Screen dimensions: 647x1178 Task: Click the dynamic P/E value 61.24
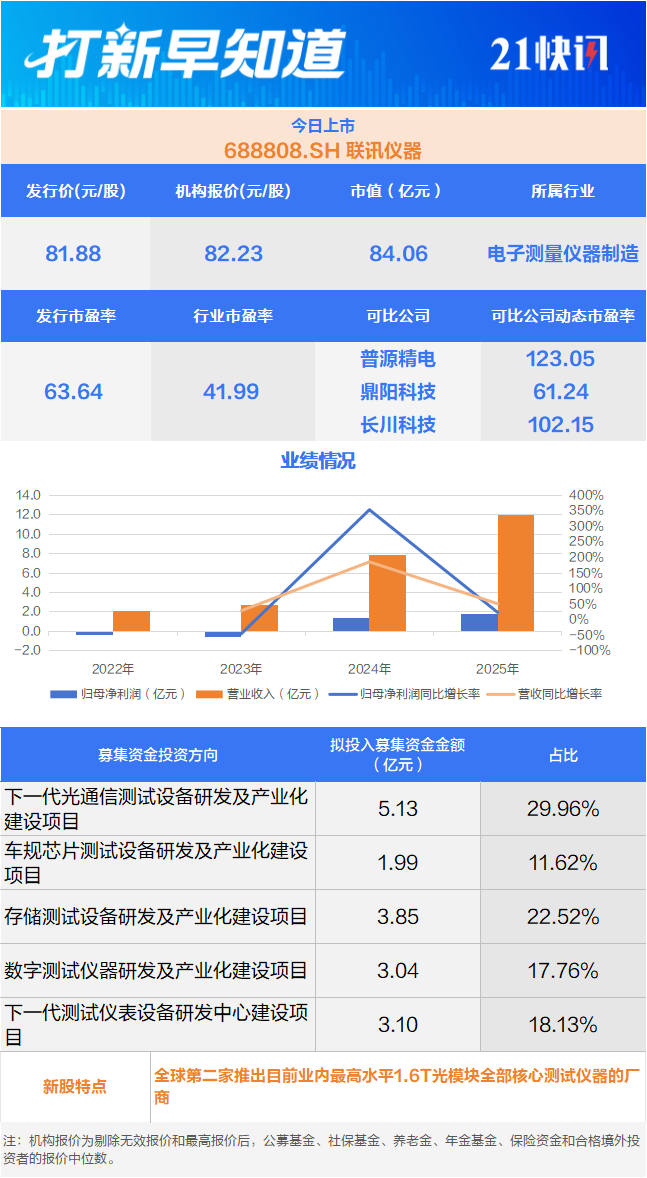pyautogui.click(x=560, y=392)
